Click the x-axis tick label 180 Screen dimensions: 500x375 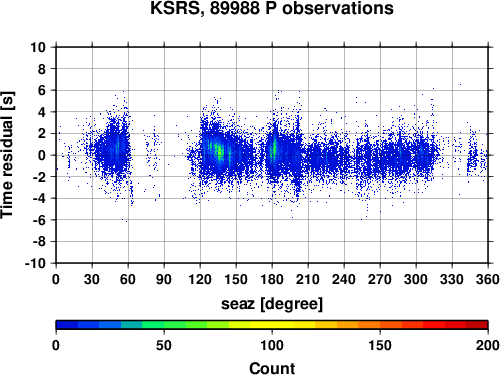pos(272,279)
